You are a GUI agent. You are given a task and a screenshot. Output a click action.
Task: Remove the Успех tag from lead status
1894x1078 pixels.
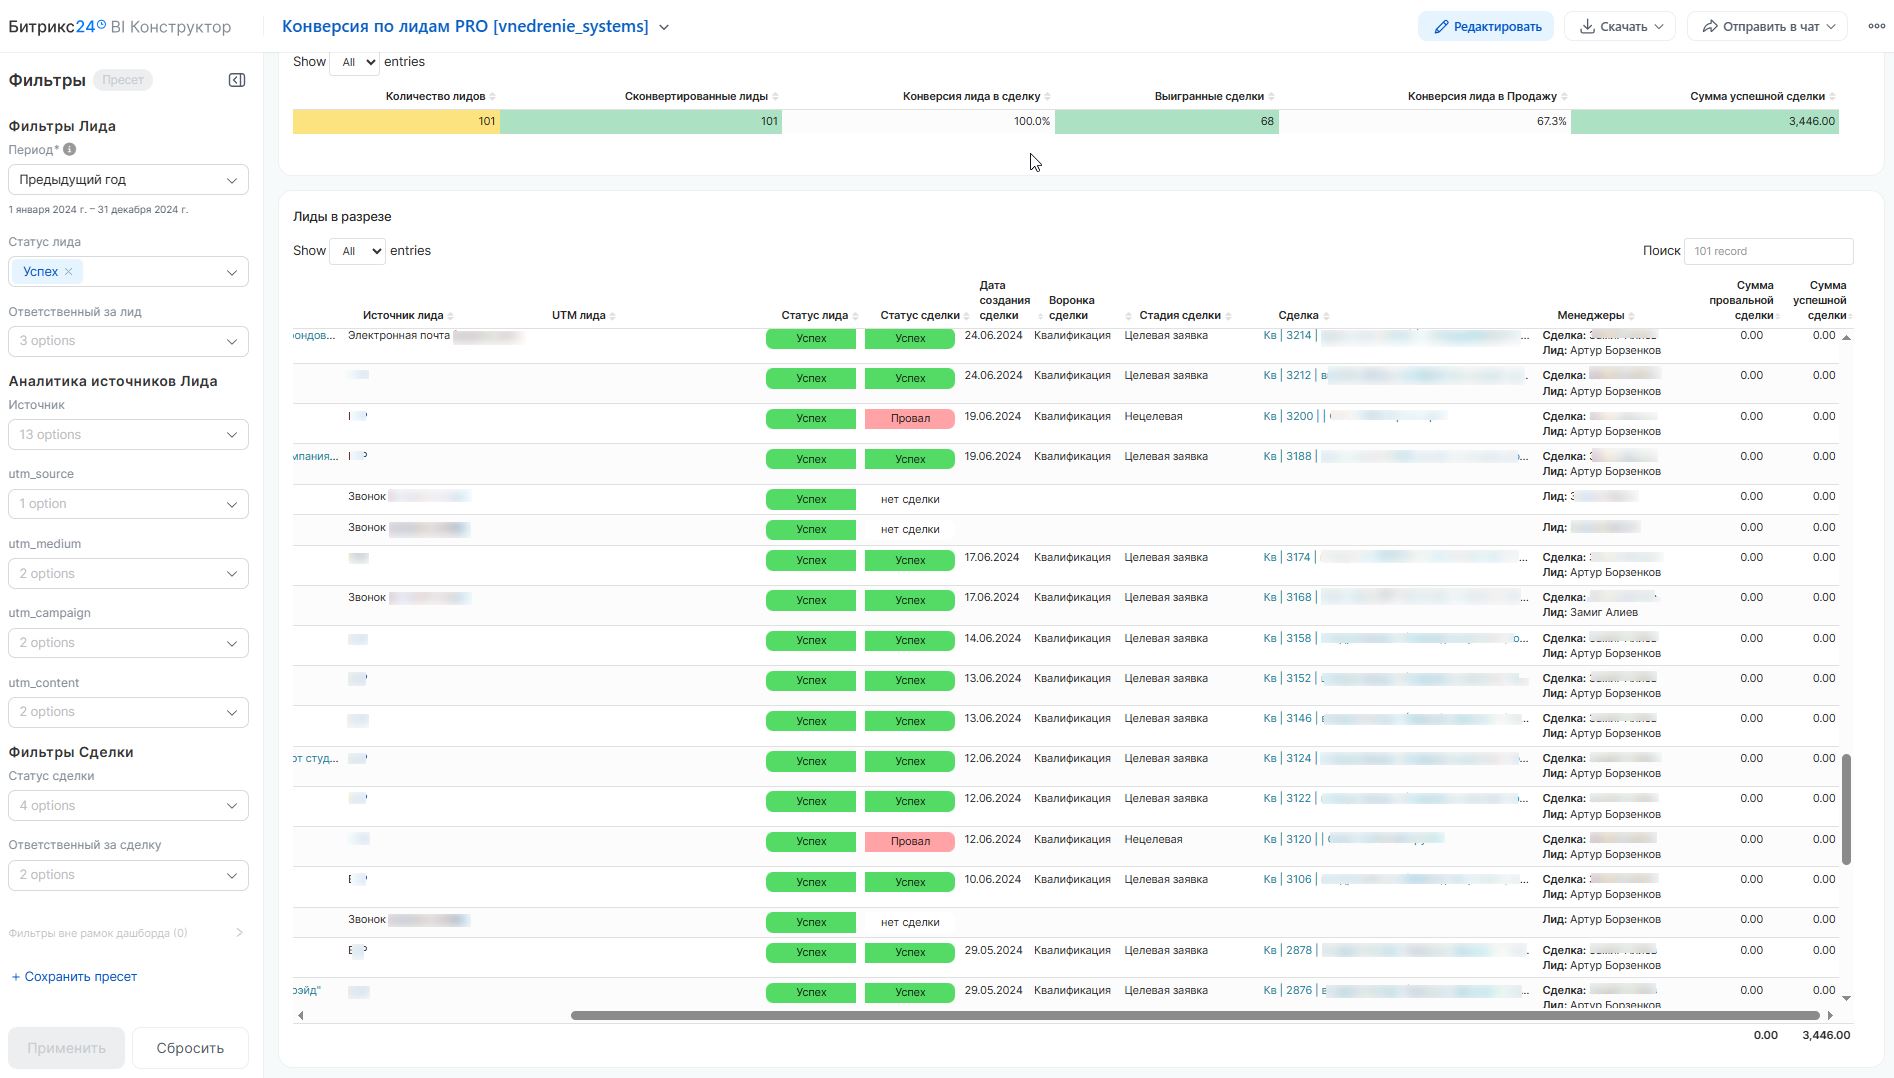[x=68, y=272]
